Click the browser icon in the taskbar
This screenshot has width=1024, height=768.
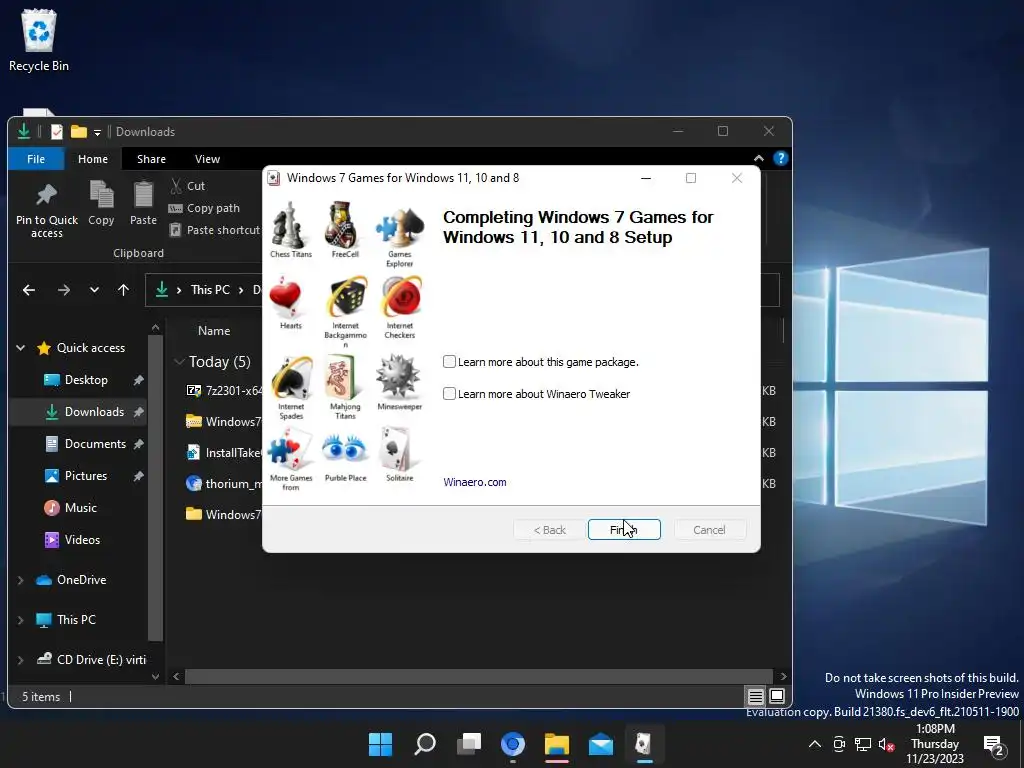click(x=513, y=744)
